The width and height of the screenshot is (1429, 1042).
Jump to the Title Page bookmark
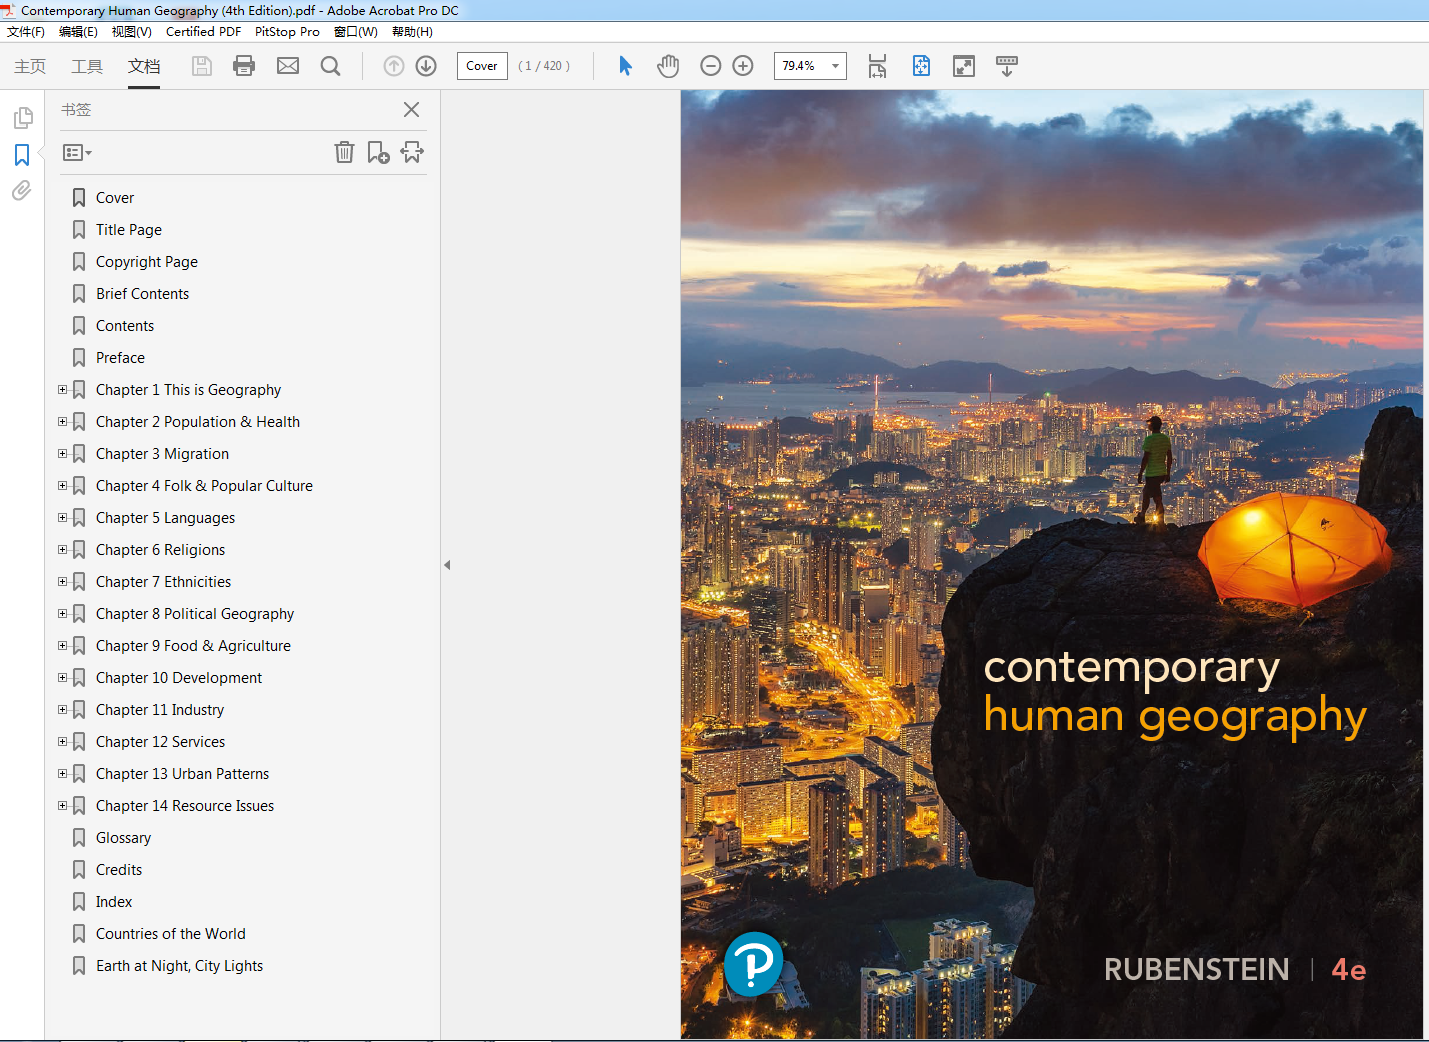pos(129,230)
